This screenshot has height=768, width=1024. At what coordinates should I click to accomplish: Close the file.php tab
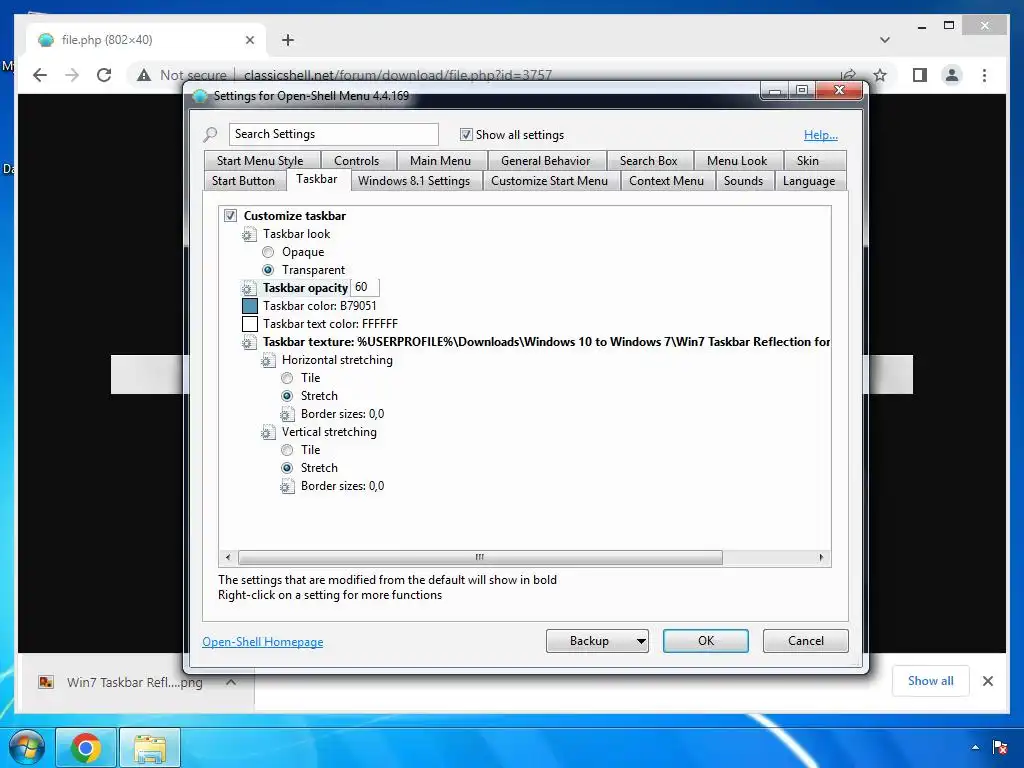coord(249,40)
